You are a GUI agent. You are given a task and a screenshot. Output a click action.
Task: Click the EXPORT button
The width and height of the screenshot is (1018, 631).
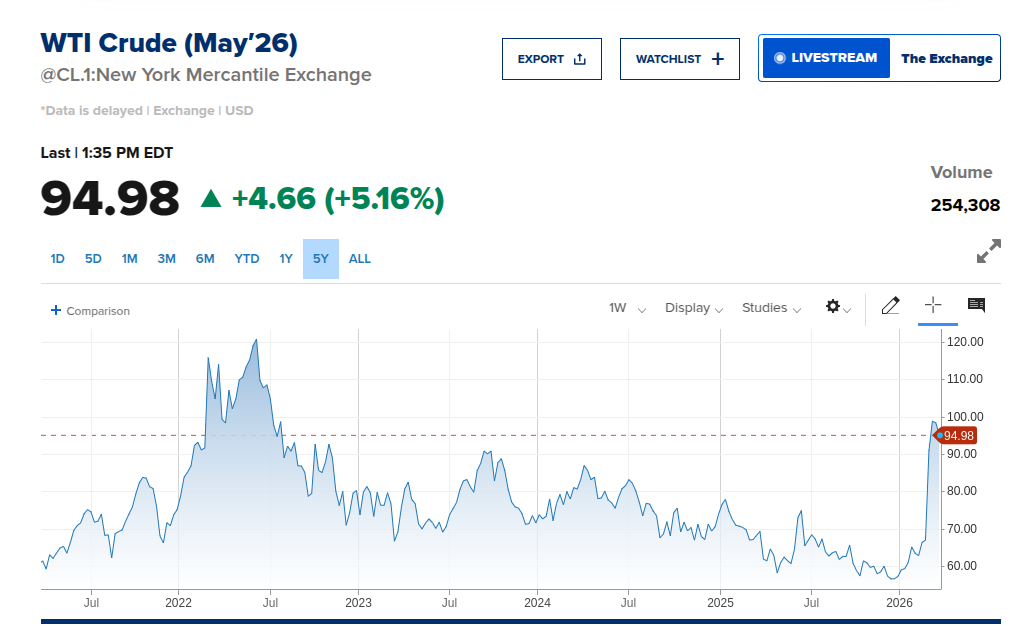[551, 59]
